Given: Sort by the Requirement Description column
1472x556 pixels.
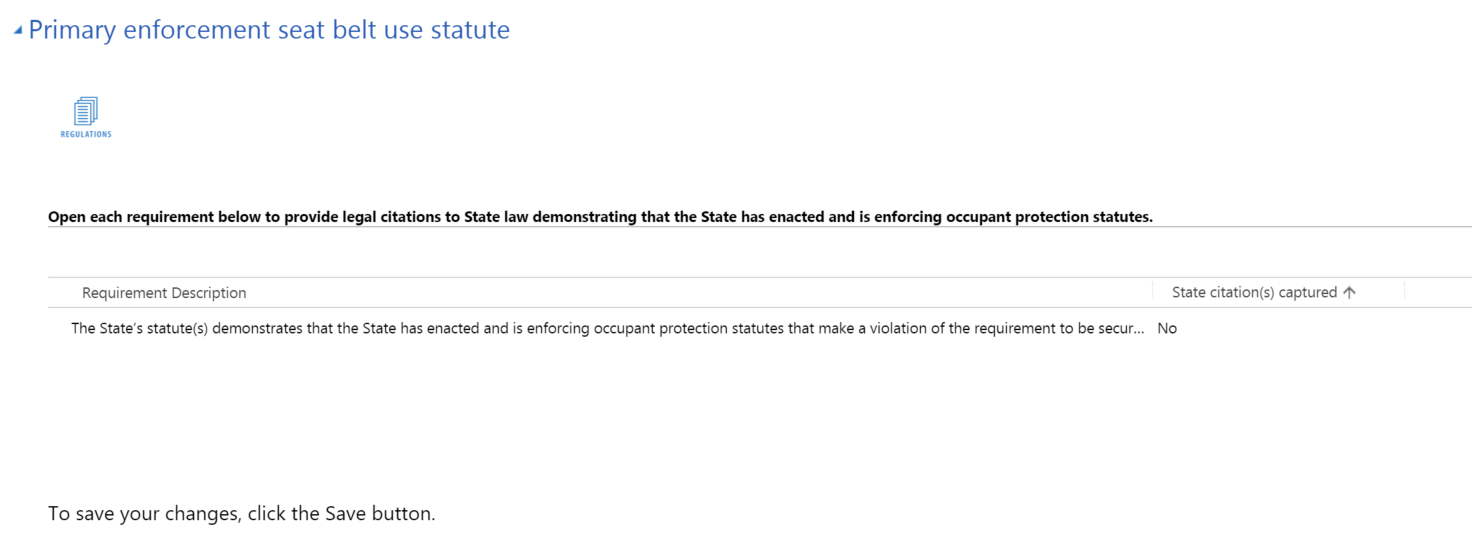Looking at the screenshot, I should [x=164, y=293].
